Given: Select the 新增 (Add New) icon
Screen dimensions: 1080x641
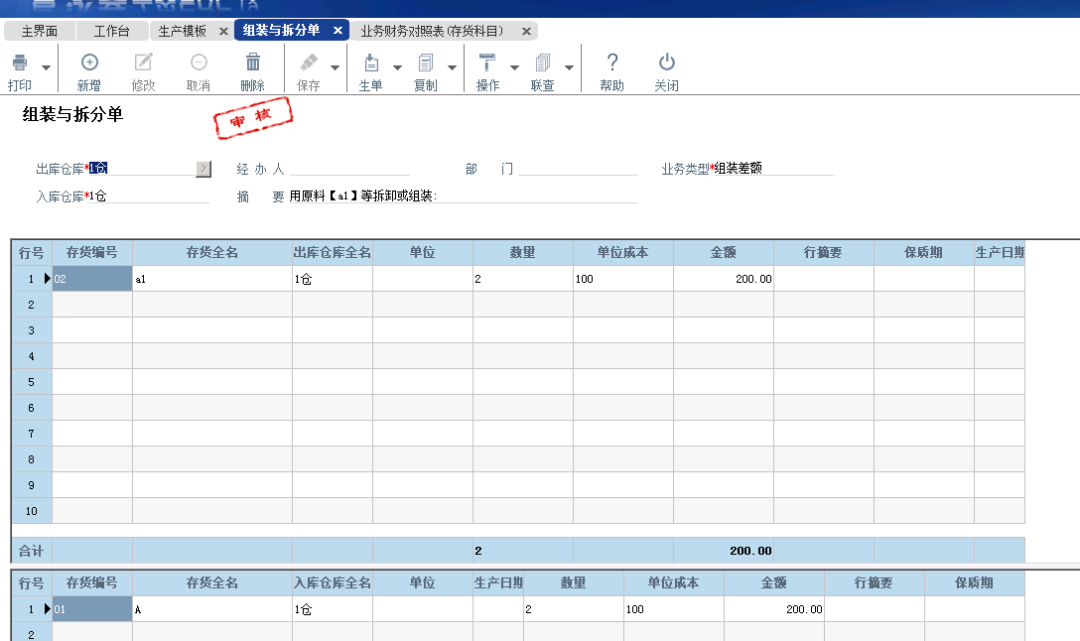Looking at the screenshot, I should pos(89,63).
